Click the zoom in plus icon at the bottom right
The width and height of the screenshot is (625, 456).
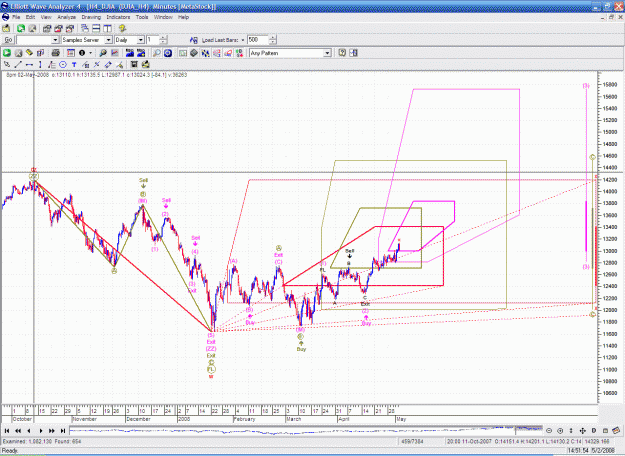(560, 431)
